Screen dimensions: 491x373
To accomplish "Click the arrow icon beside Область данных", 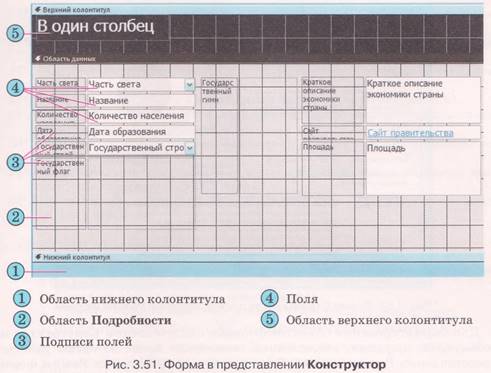I will pyautogui.click(x=38, y=59).
